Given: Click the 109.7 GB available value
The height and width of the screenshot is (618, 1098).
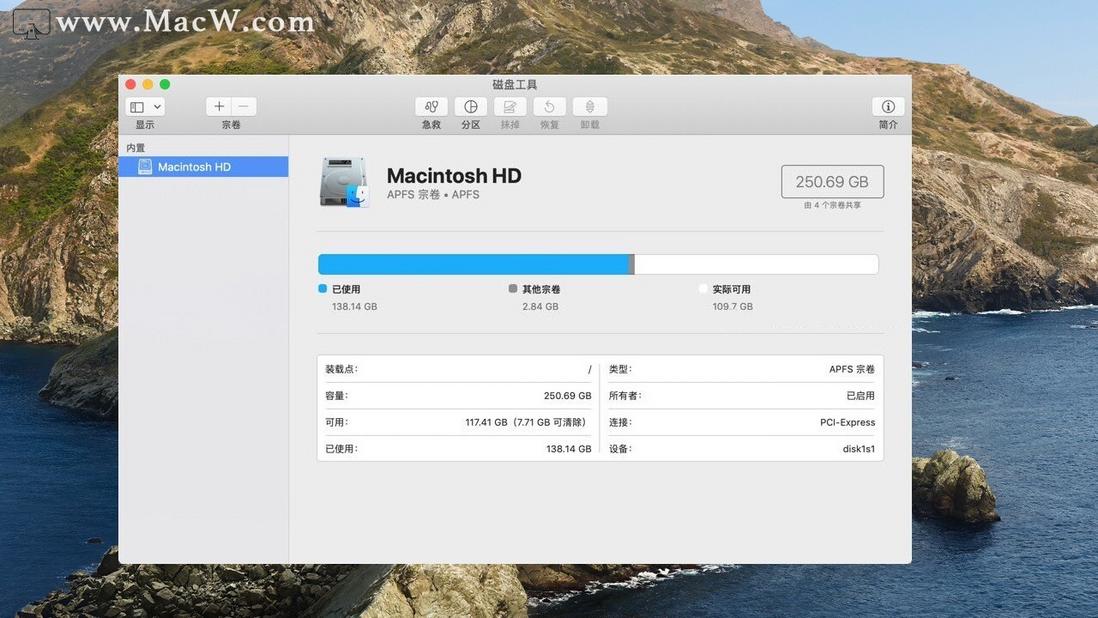Looking at the screenshot, I should click(x=732, y=307).
